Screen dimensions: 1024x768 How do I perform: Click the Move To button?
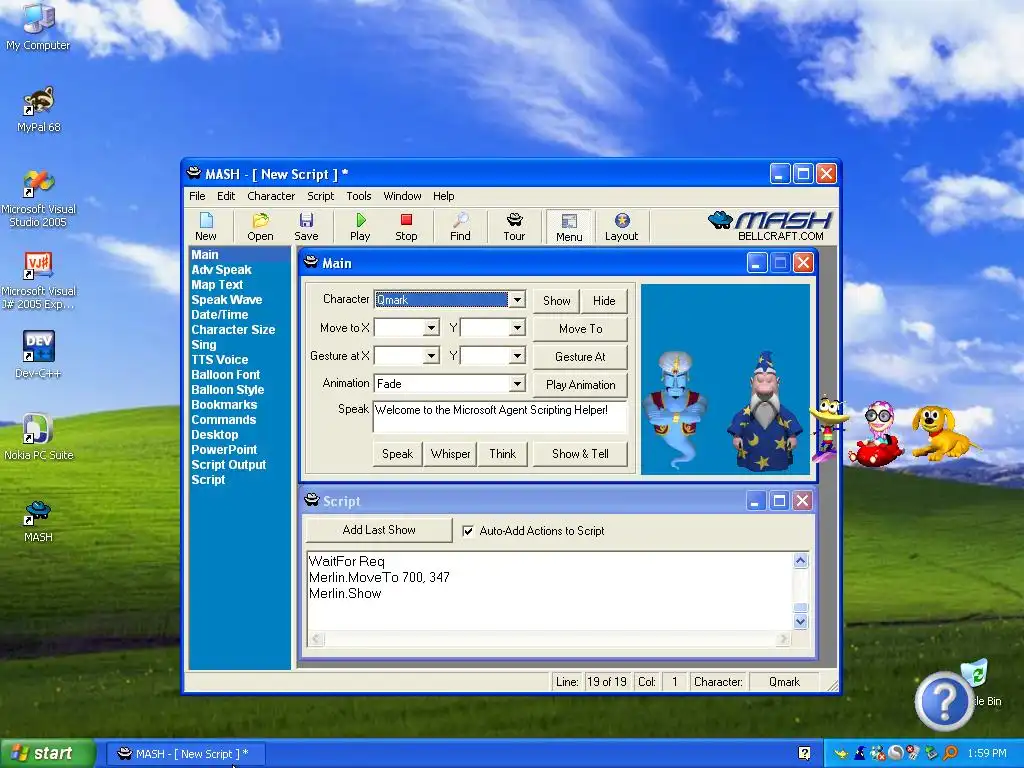pyautogui.click(x=581, y=328)
